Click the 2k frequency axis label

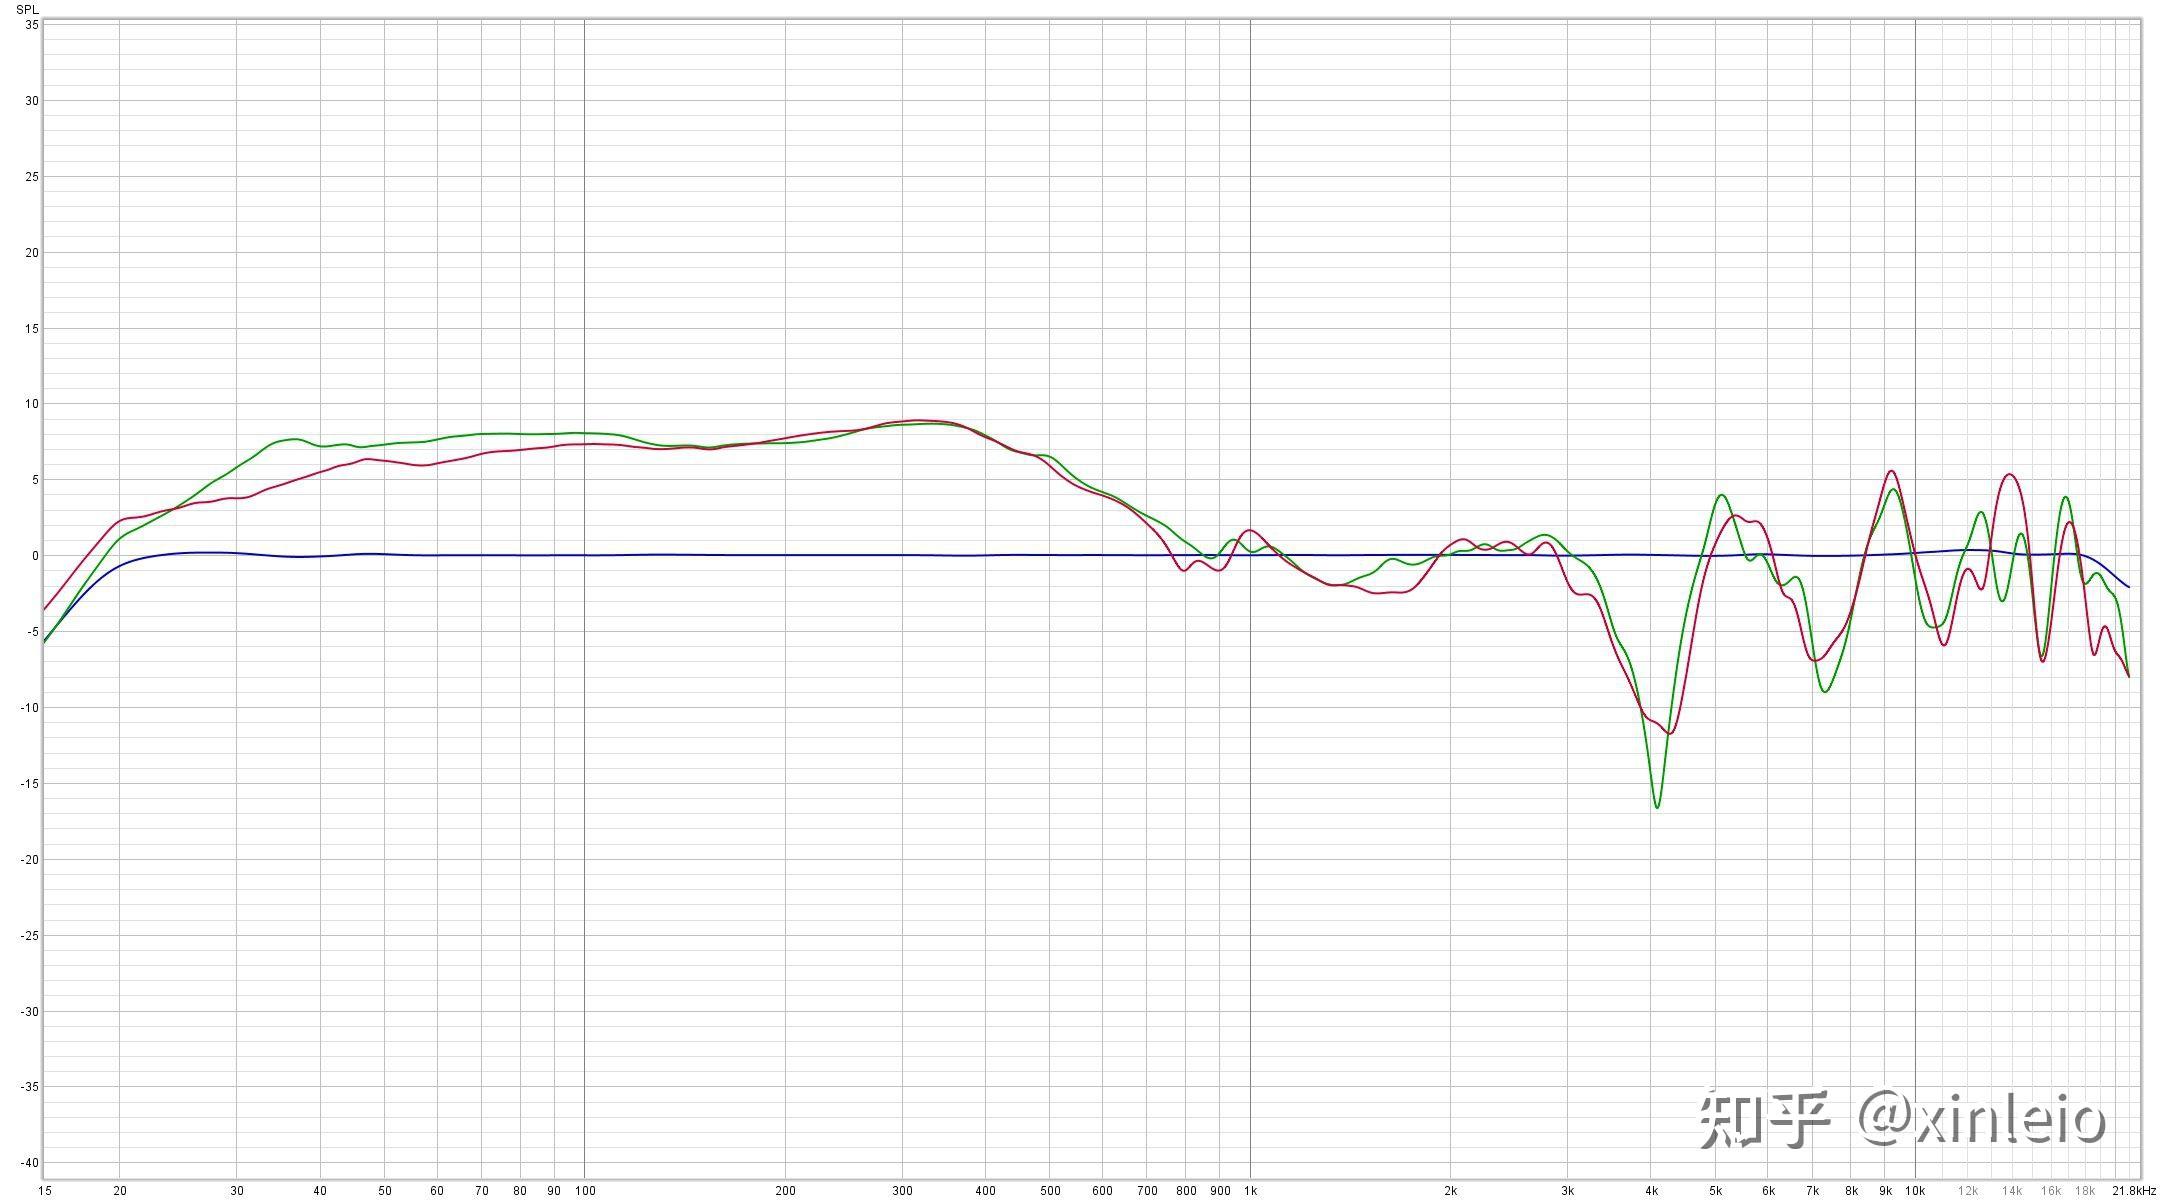coord(1450,1191)
